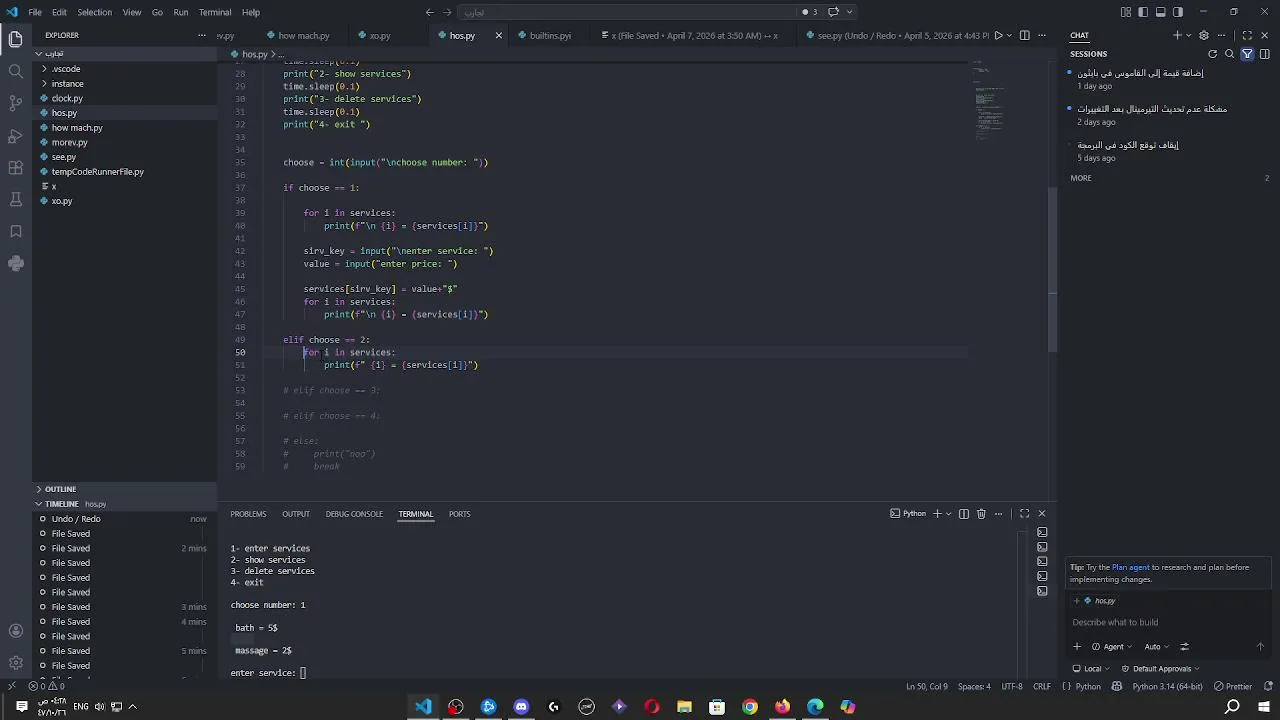1280x720 pixels.
Task: Add context with plus in chat input
Action: coord(1077,647)
